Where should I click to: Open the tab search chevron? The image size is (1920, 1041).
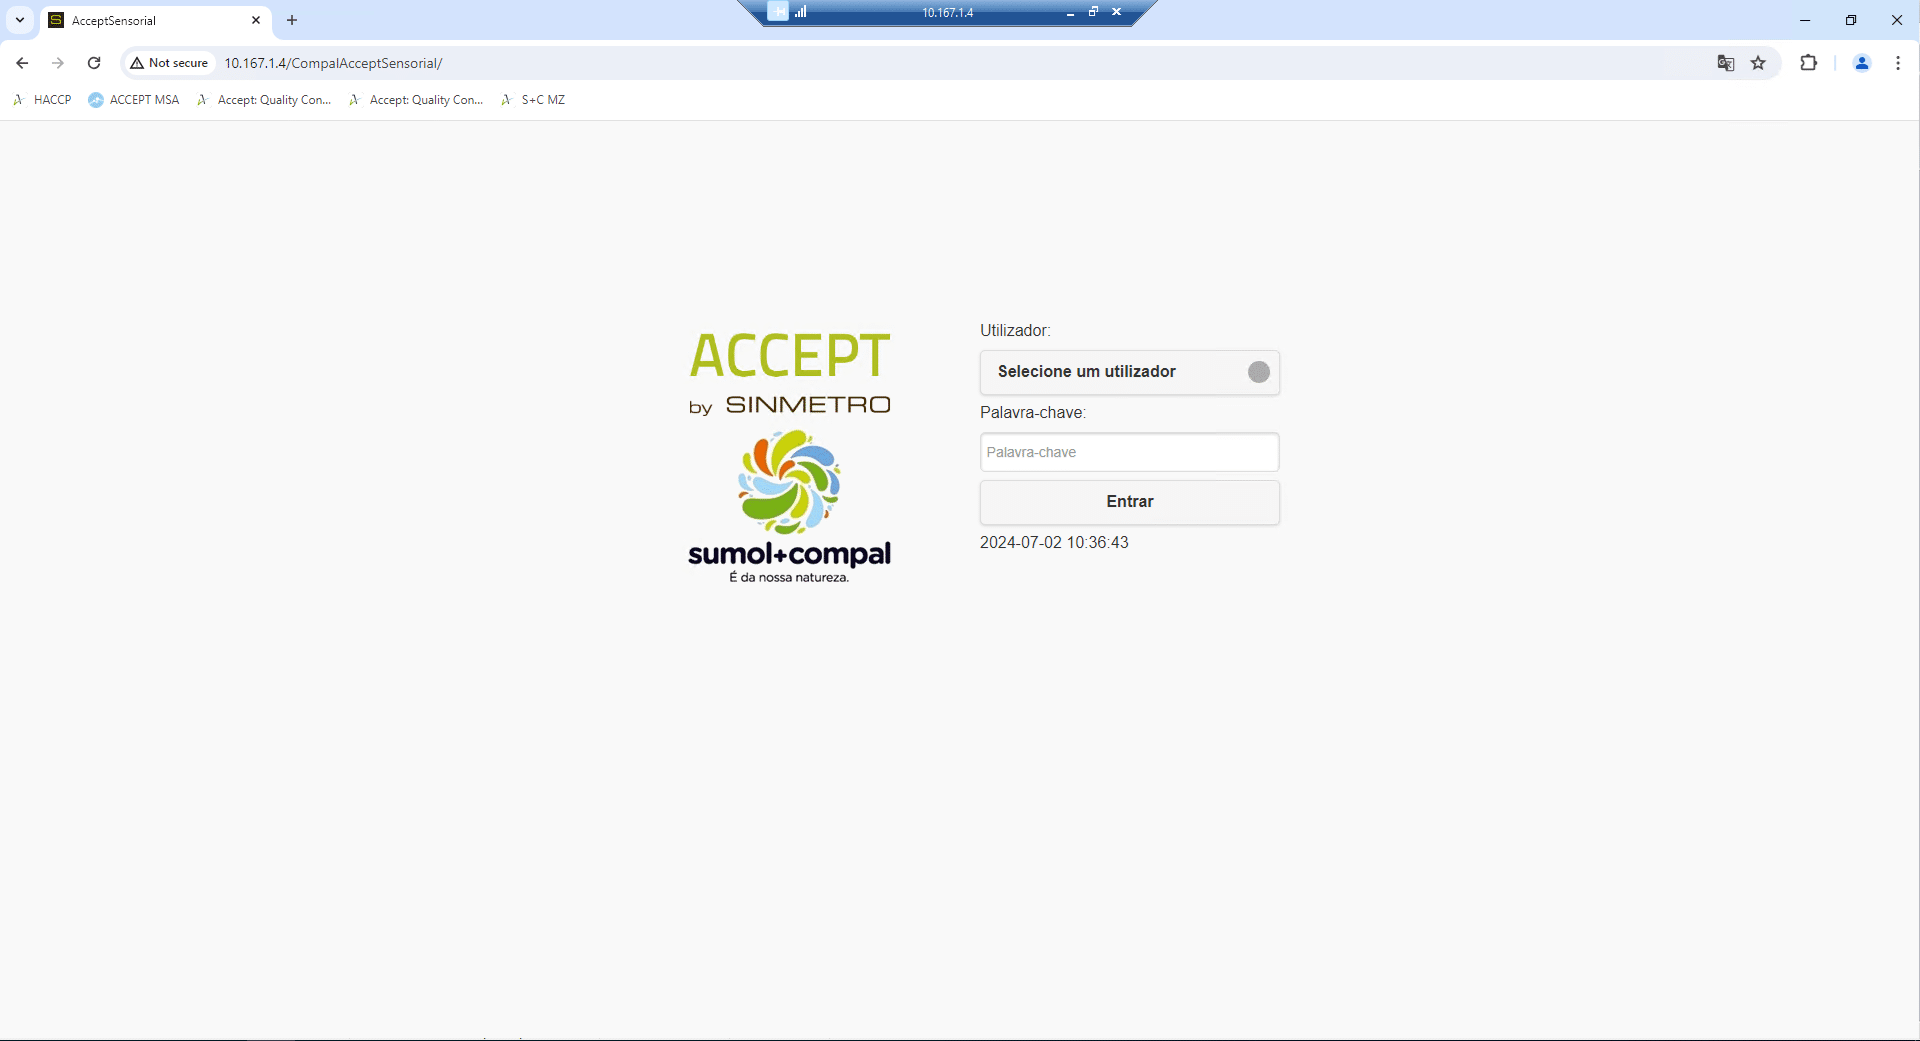(x=19, y=20)
